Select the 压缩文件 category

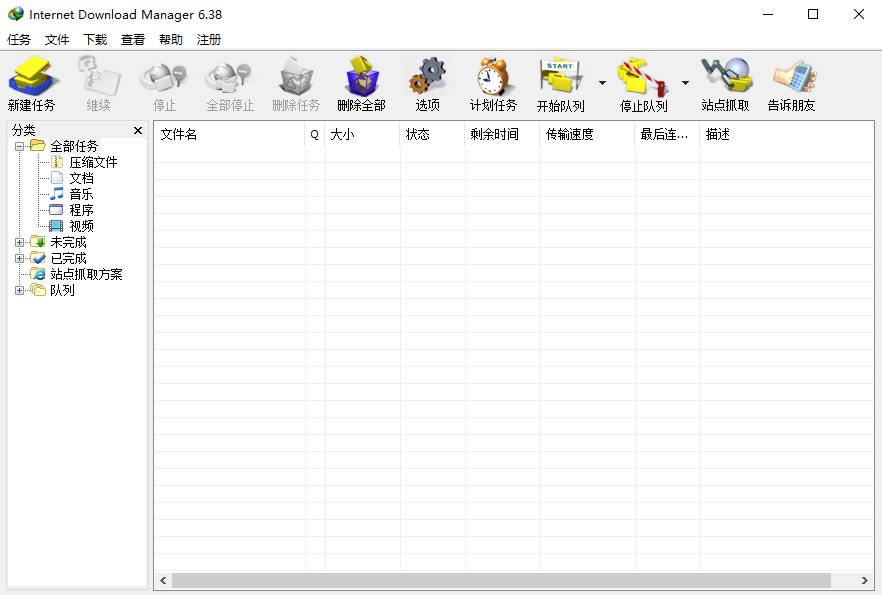[x=93, y=163]
